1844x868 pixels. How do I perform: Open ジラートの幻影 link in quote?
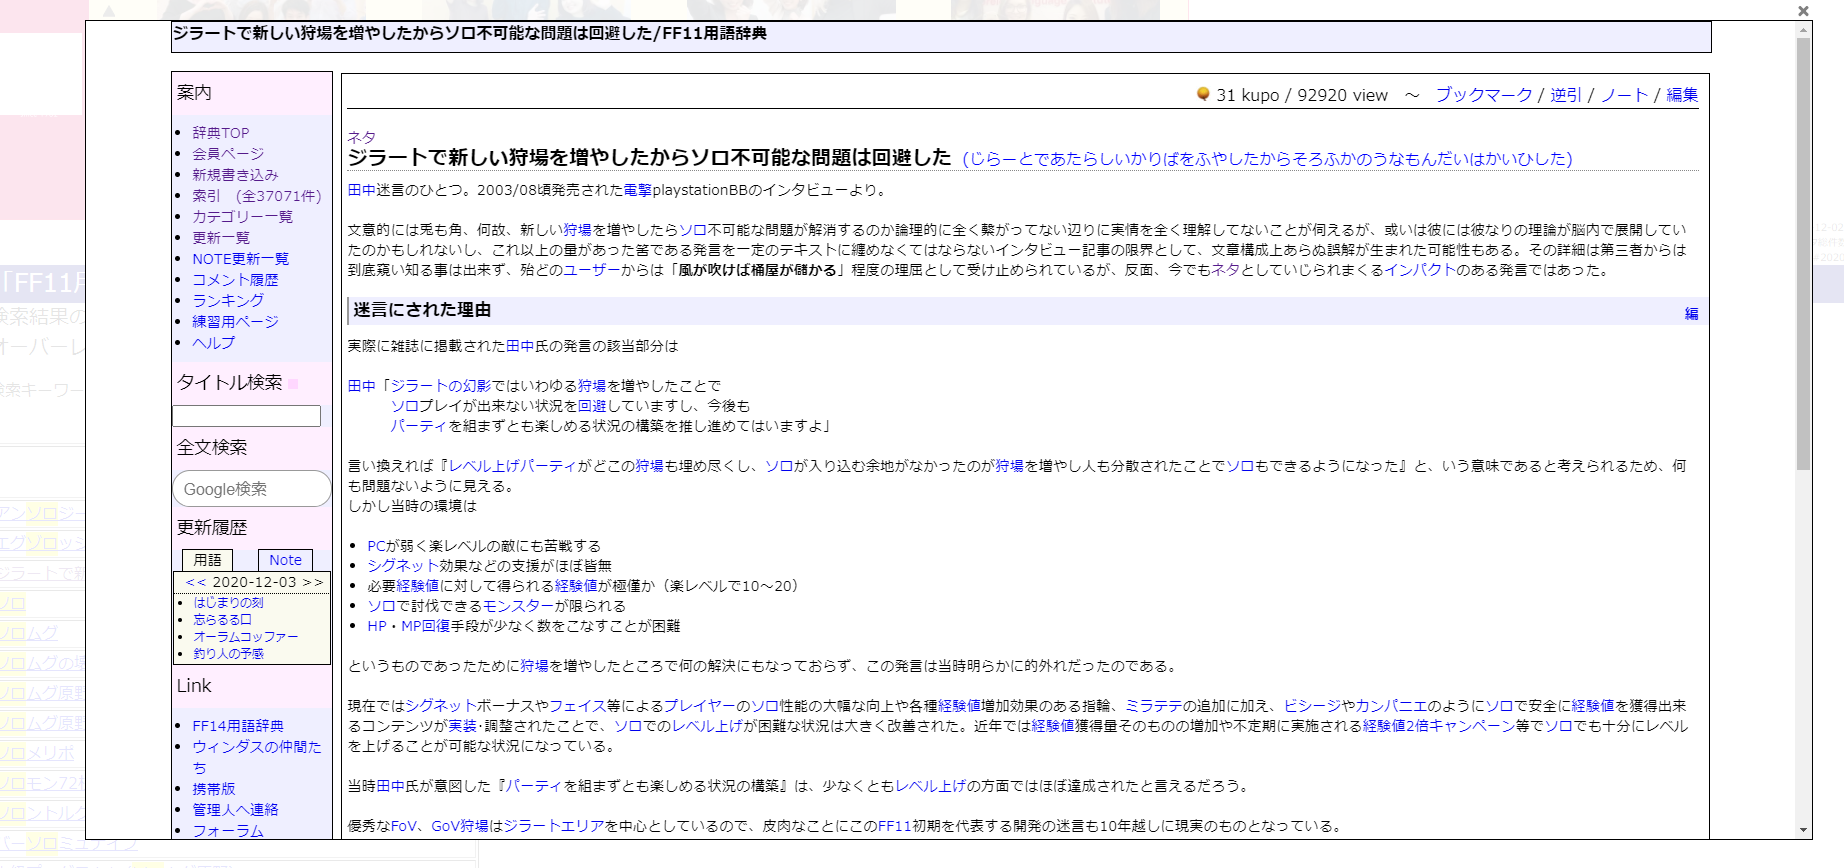[441, 386]
